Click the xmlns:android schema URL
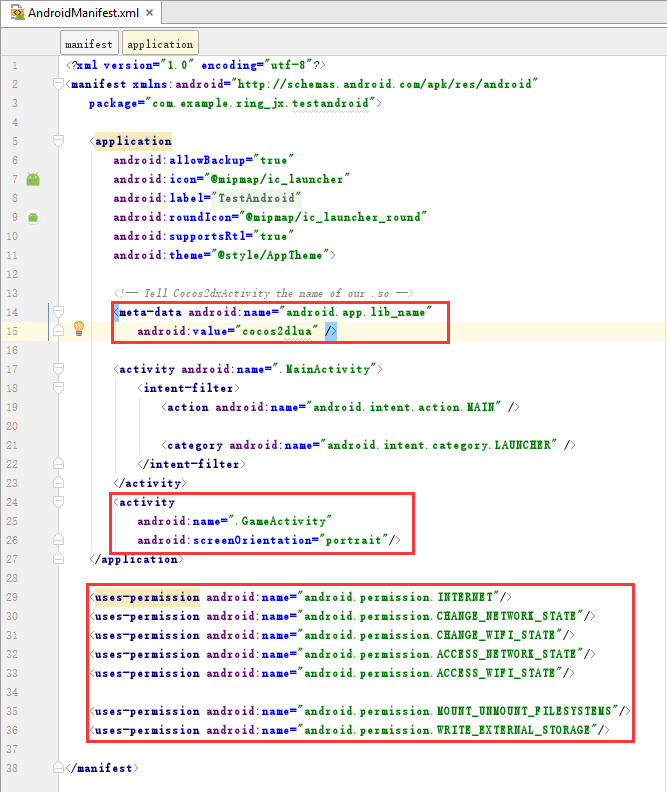 385,84
